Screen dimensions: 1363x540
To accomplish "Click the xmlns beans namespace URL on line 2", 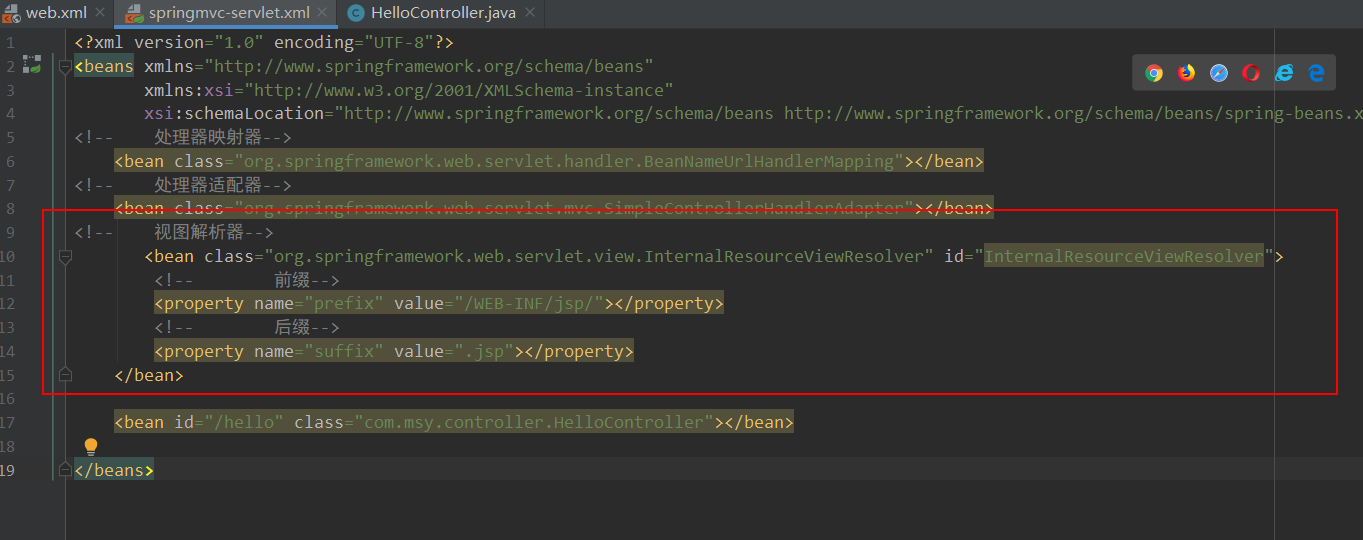I will pos(429,66).
